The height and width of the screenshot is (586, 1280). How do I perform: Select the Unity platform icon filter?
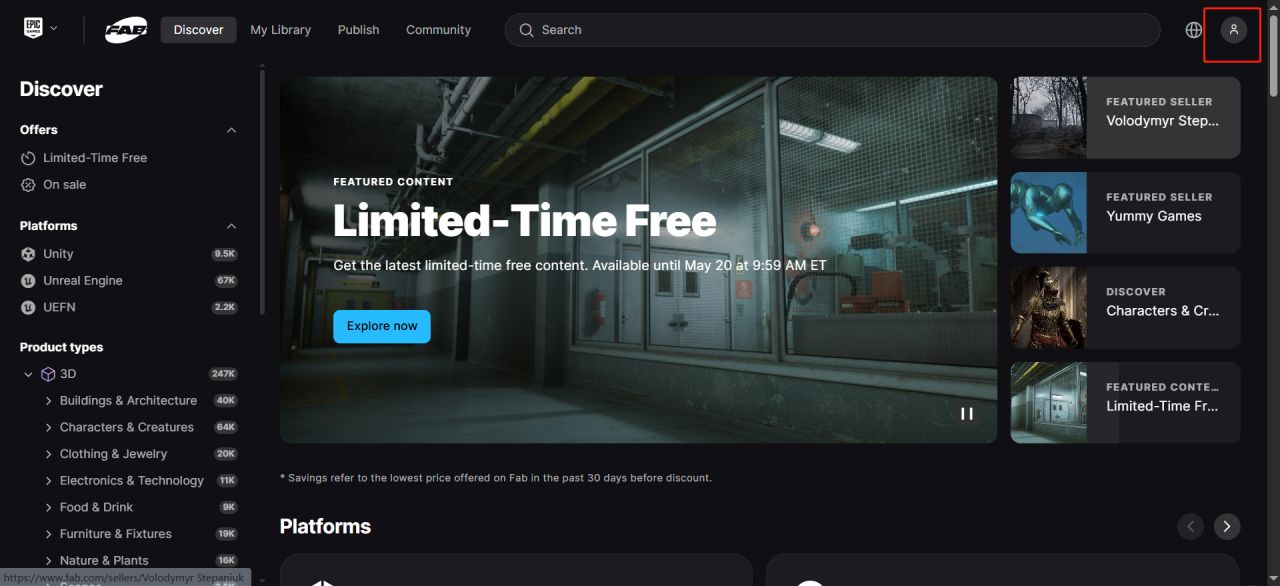pyautogui.click(x=28, y=254)
